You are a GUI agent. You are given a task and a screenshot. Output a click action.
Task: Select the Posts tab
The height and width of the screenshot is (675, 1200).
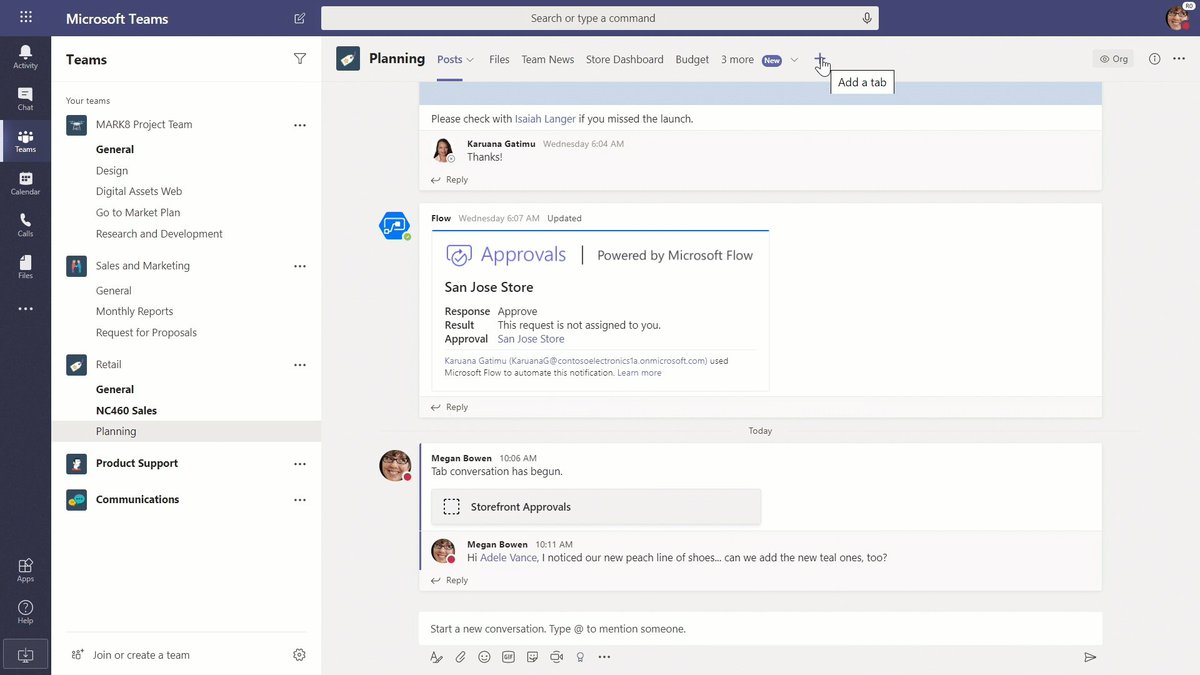click(449, 60)
